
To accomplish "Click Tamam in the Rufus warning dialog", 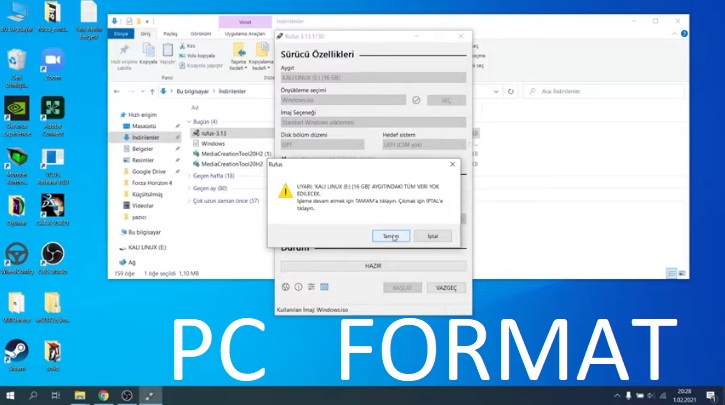I will coord(391,236).
